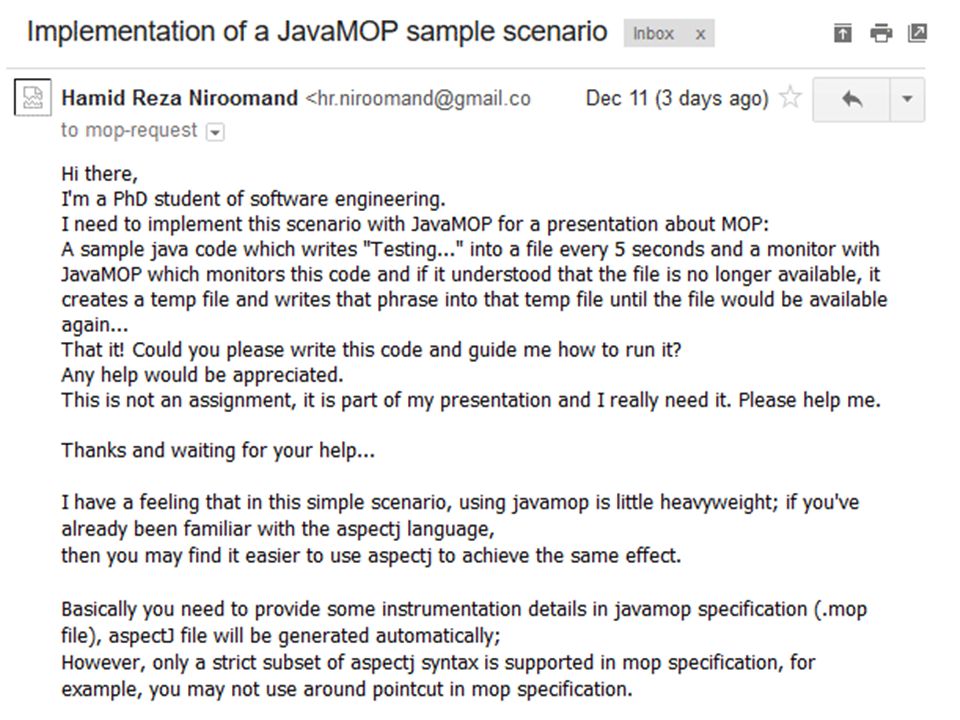Print the email using the printer icon

point(880,33)
